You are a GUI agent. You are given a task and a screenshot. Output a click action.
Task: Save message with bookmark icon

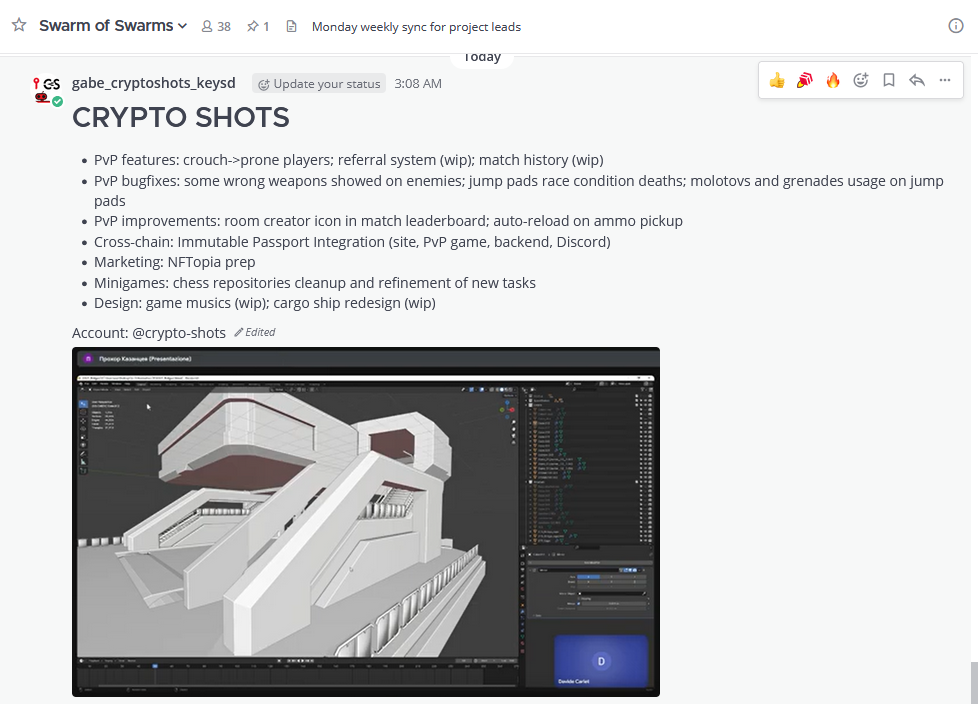[889, 80]
